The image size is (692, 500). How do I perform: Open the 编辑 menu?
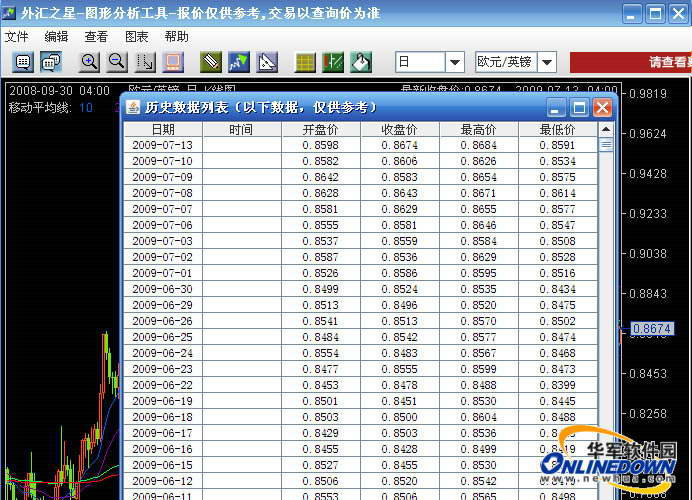[56, 37]
